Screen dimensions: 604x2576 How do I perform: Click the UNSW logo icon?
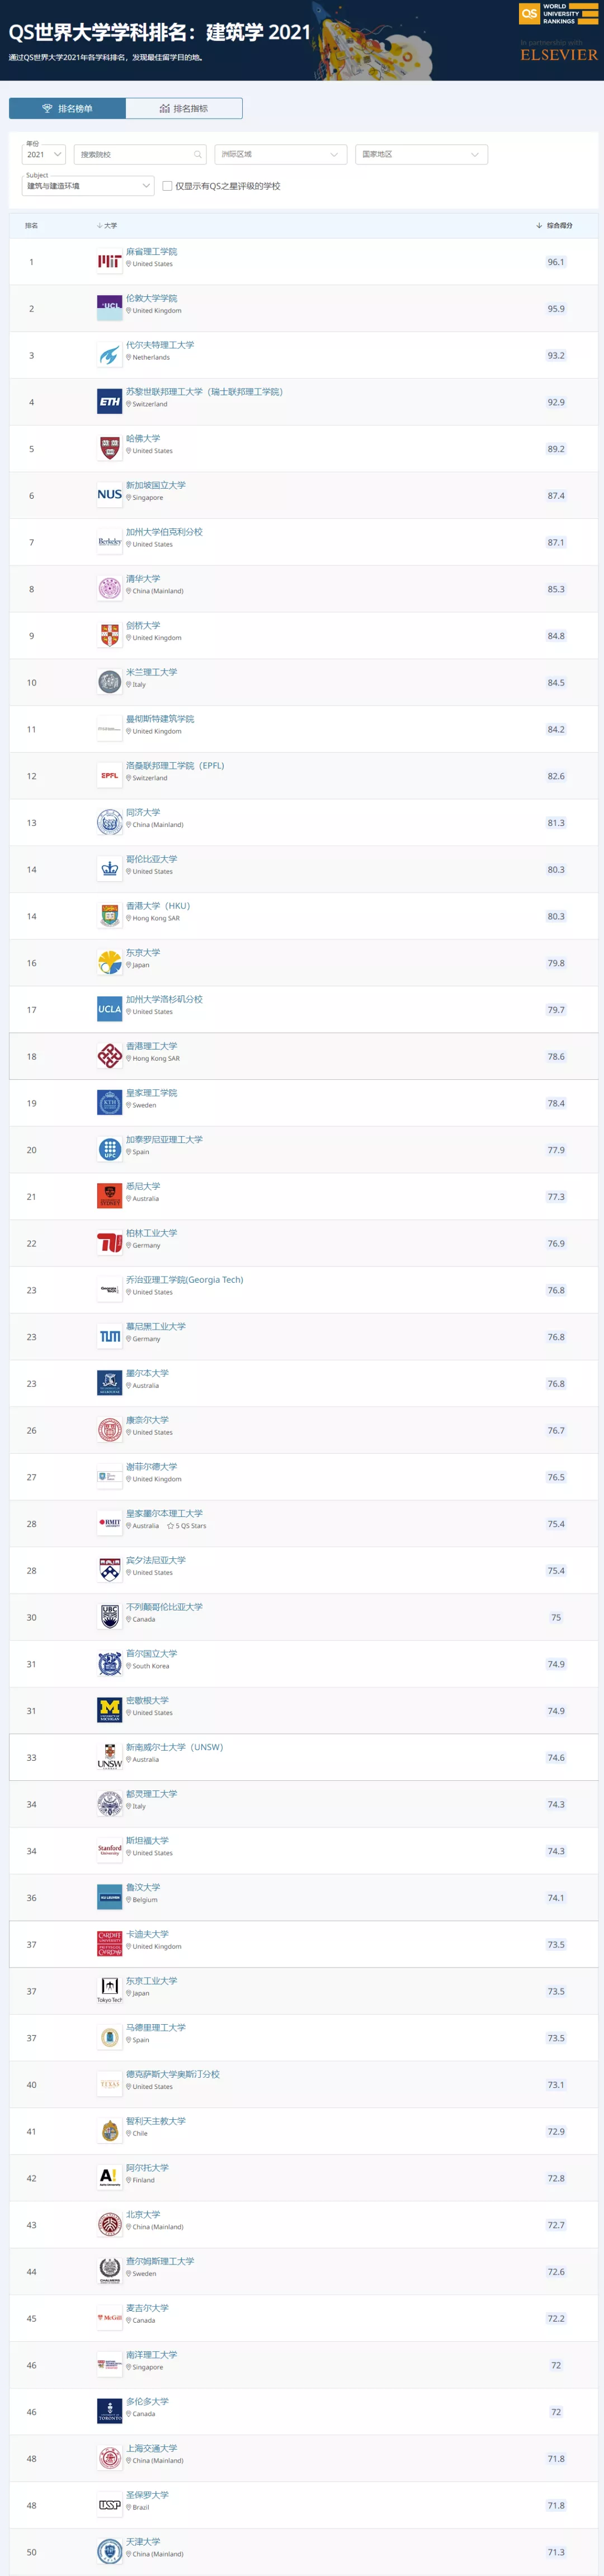point(109,1757)
